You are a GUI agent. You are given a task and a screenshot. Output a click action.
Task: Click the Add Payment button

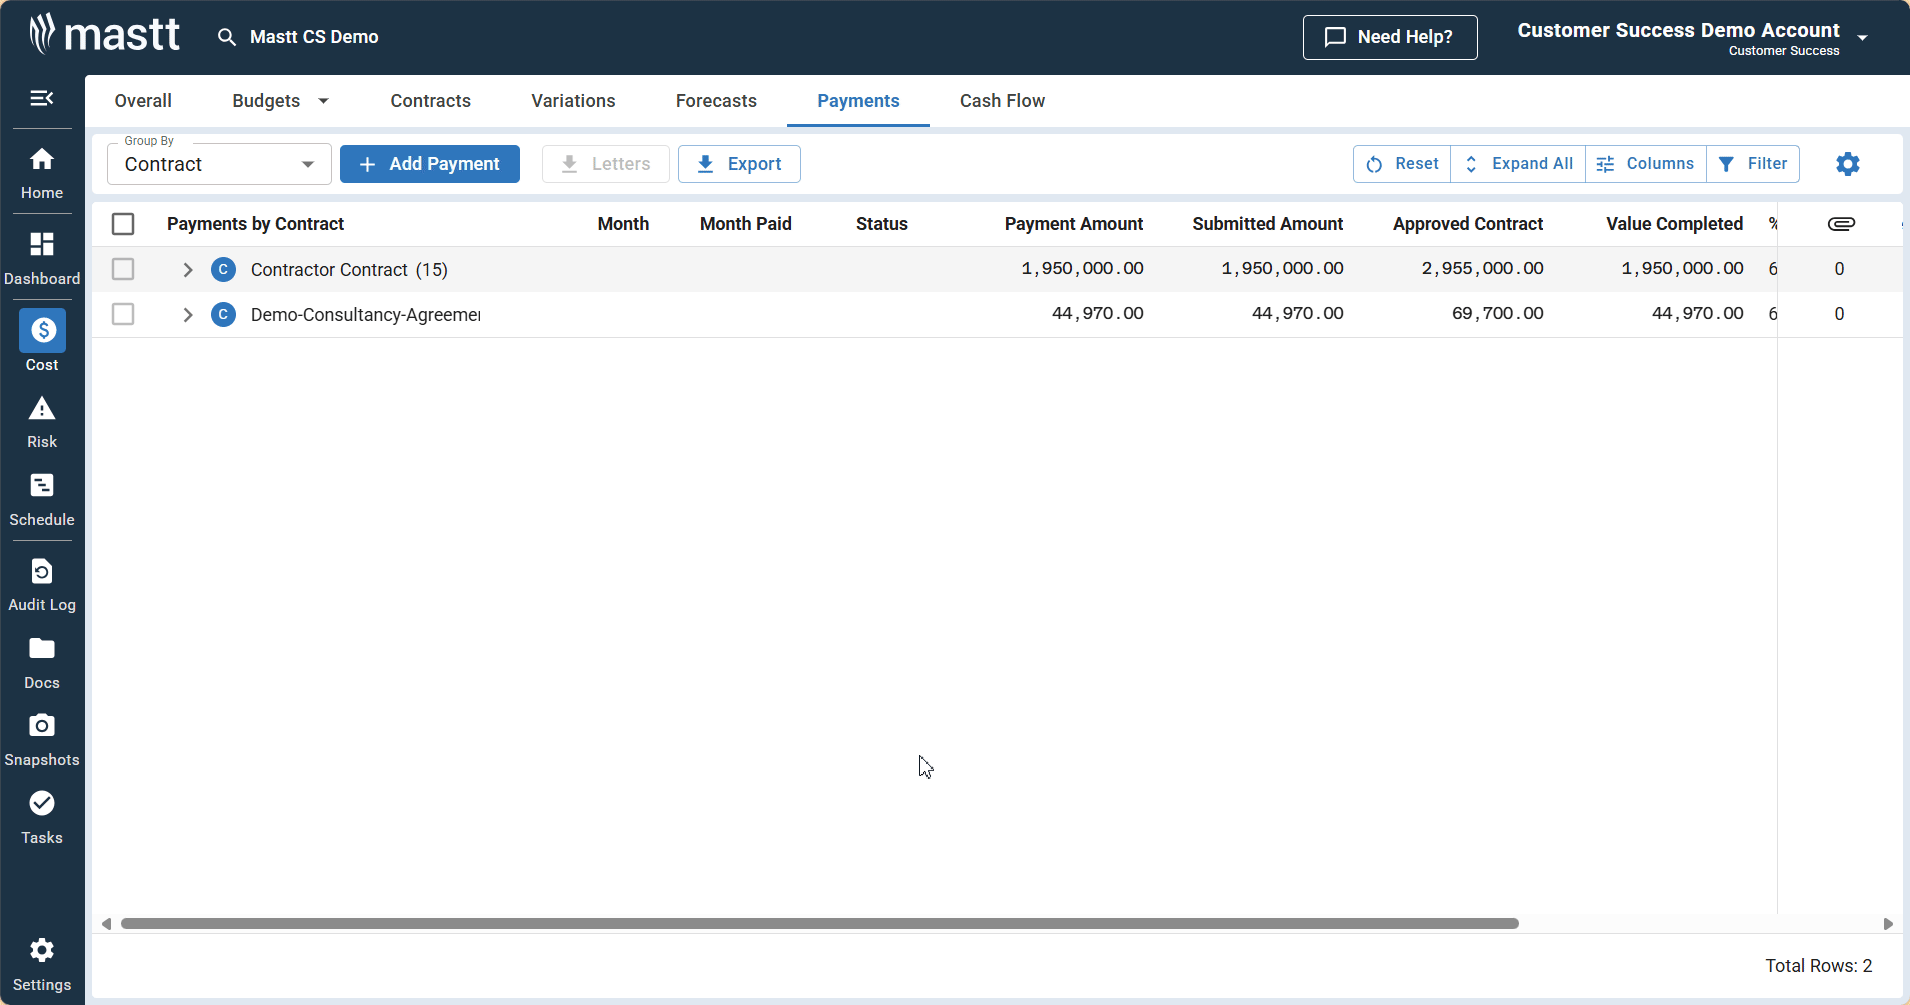coord(430,164)
